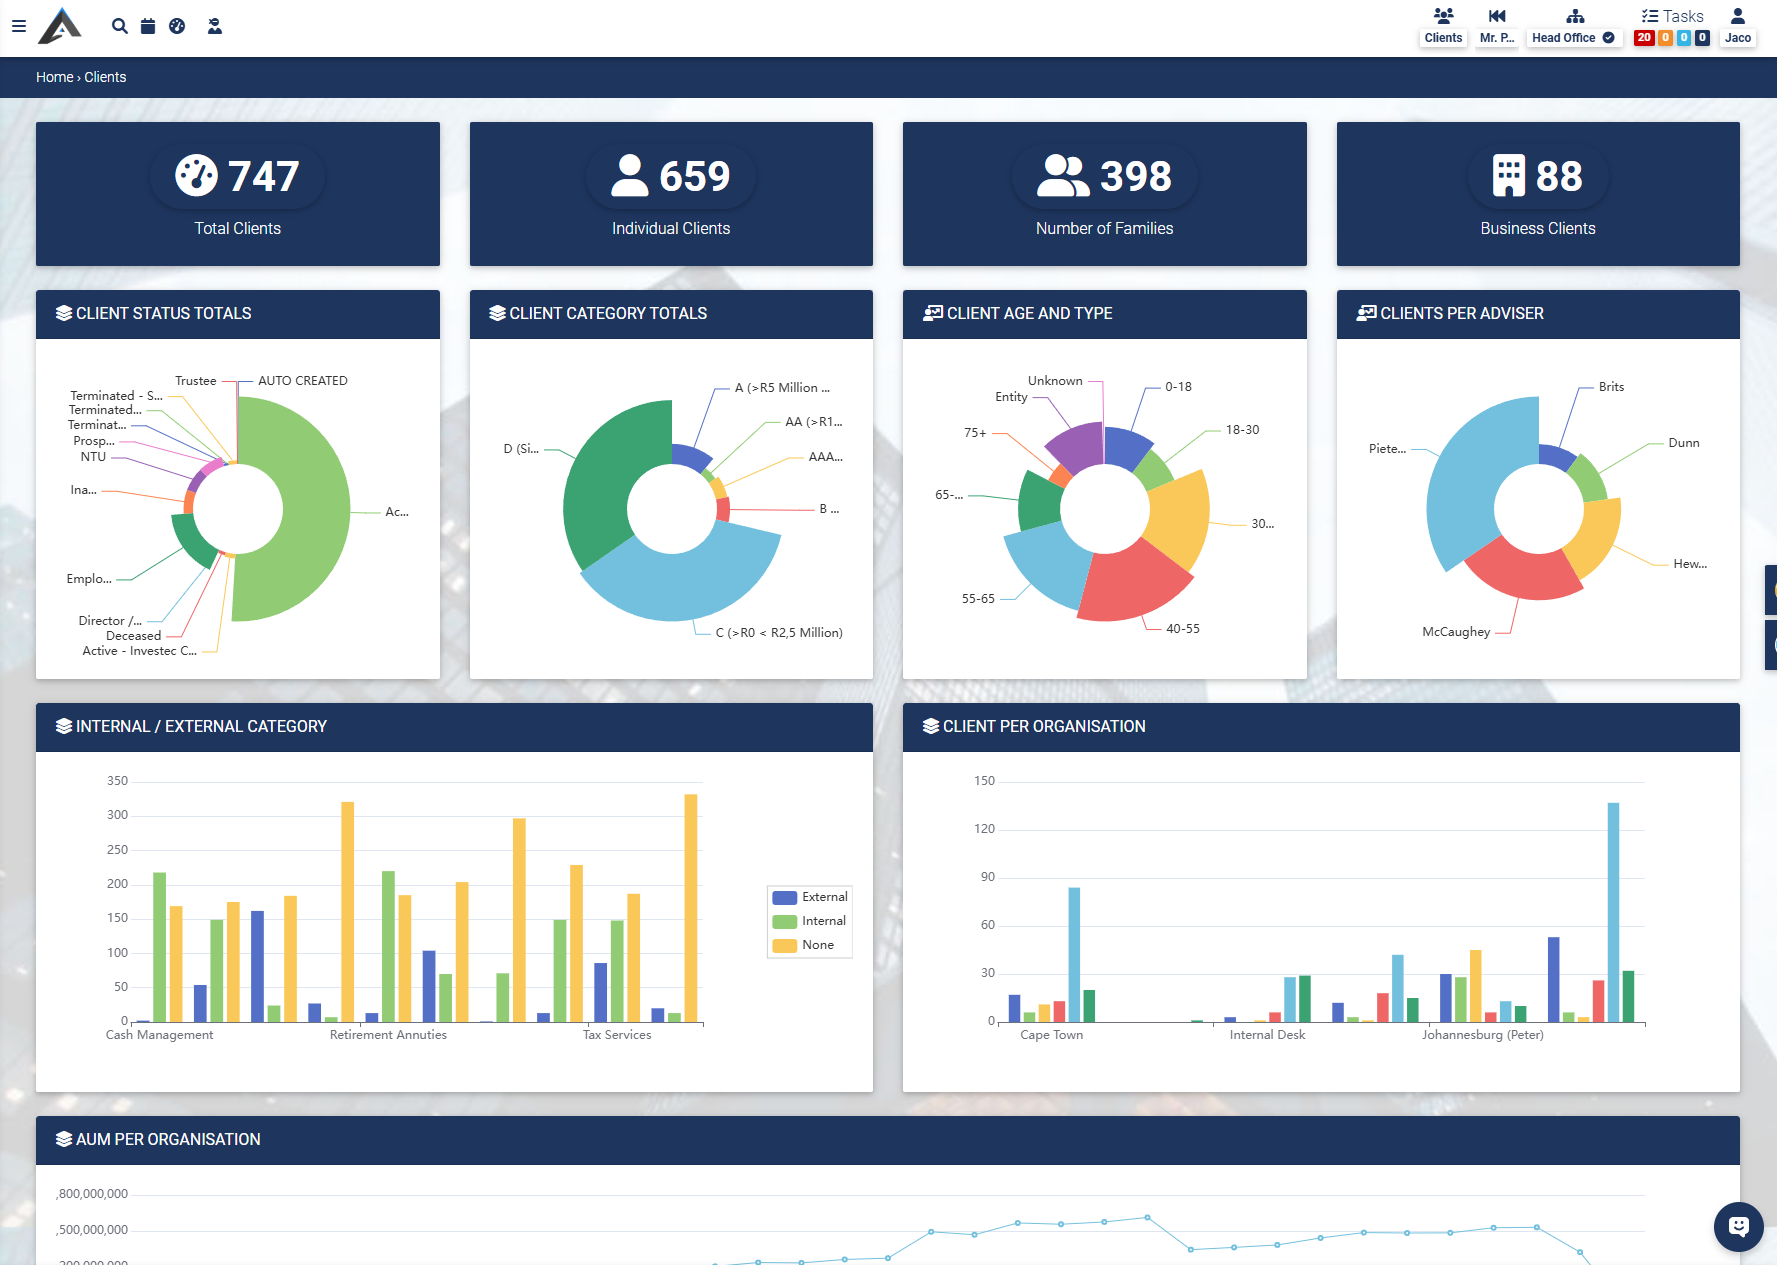Toggle the Internal series in the legend

(810, 921)
